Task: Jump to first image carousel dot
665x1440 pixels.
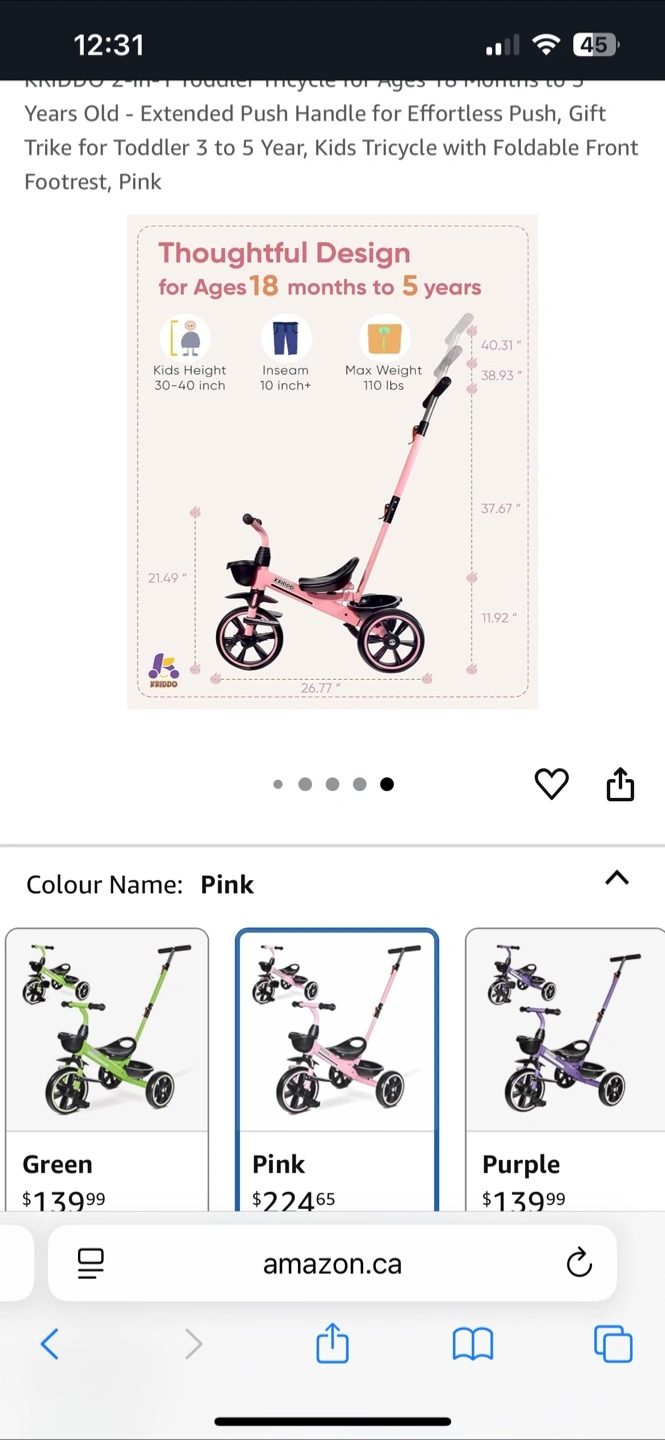Action: pyautogui.click(x=278, y=784)
